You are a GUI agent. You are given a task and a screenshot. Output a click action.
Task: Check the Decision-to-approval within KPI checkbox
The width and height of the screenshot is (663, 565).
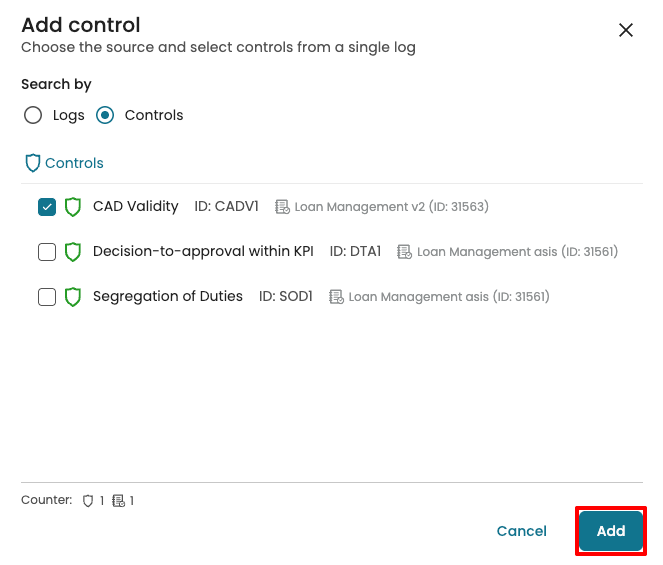coord(47,252)
